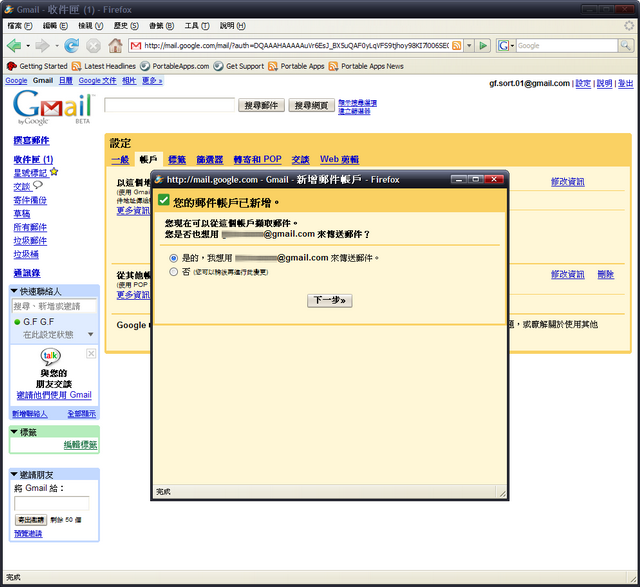
Task: Open the 檔案 menu
Action: pyautogui.click(x=20, y=26)
